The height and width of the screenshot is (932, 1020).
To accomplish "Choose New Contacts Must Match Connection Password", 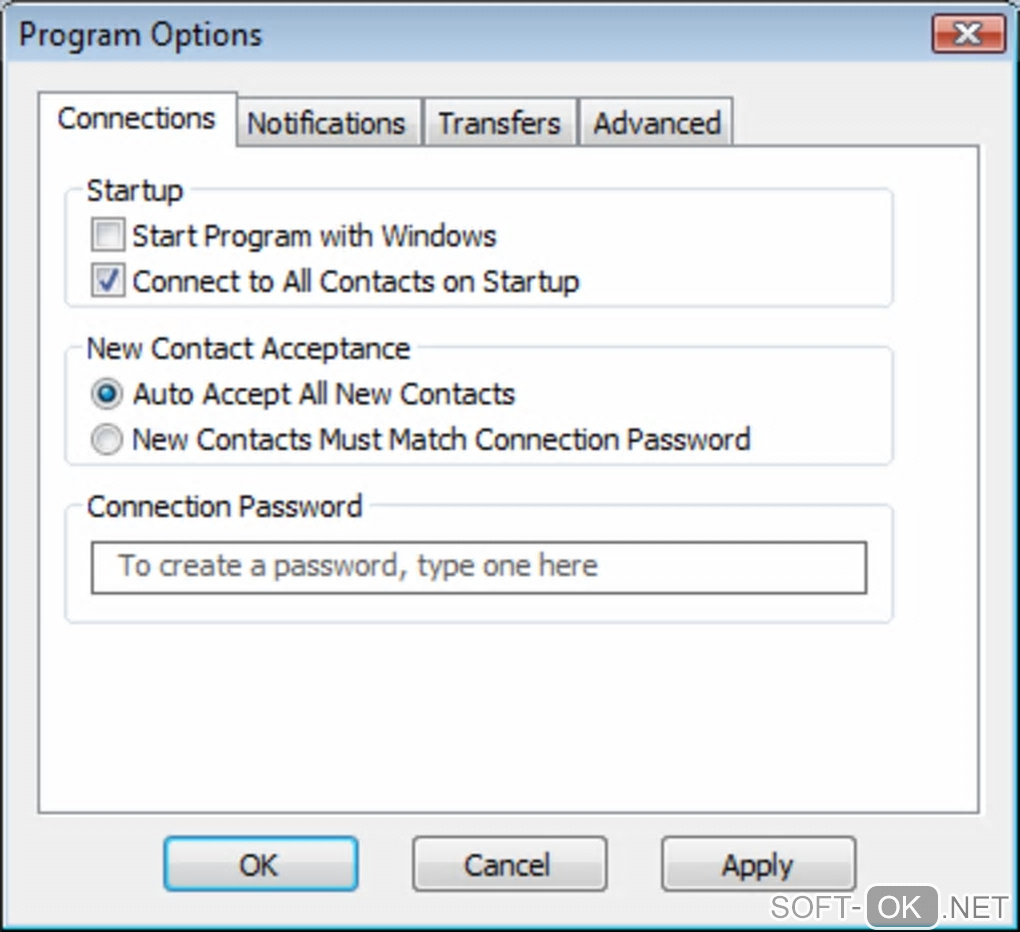I will (107, 440).
